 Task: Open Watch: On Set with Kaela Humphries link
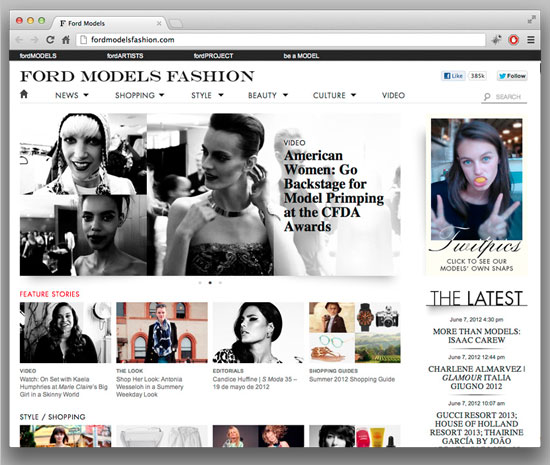click(x=64, y=387)
